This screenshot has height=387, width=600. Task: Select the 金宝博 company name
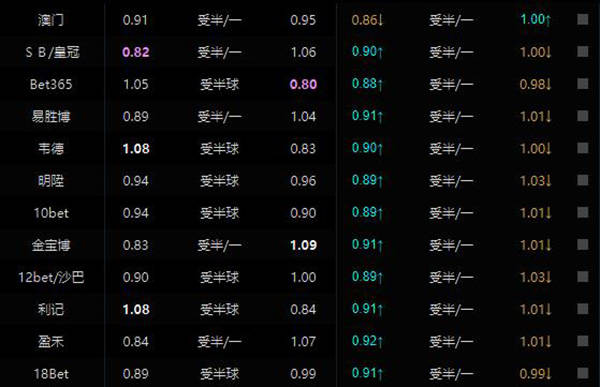point(51,245)
